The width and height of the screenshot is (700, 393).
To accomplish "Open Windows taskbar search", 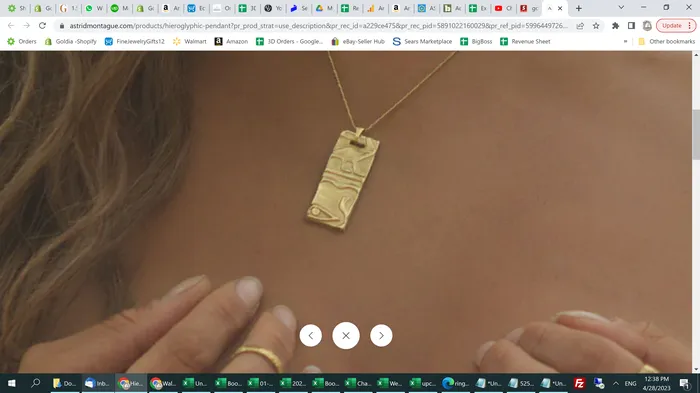I will 35,383.
